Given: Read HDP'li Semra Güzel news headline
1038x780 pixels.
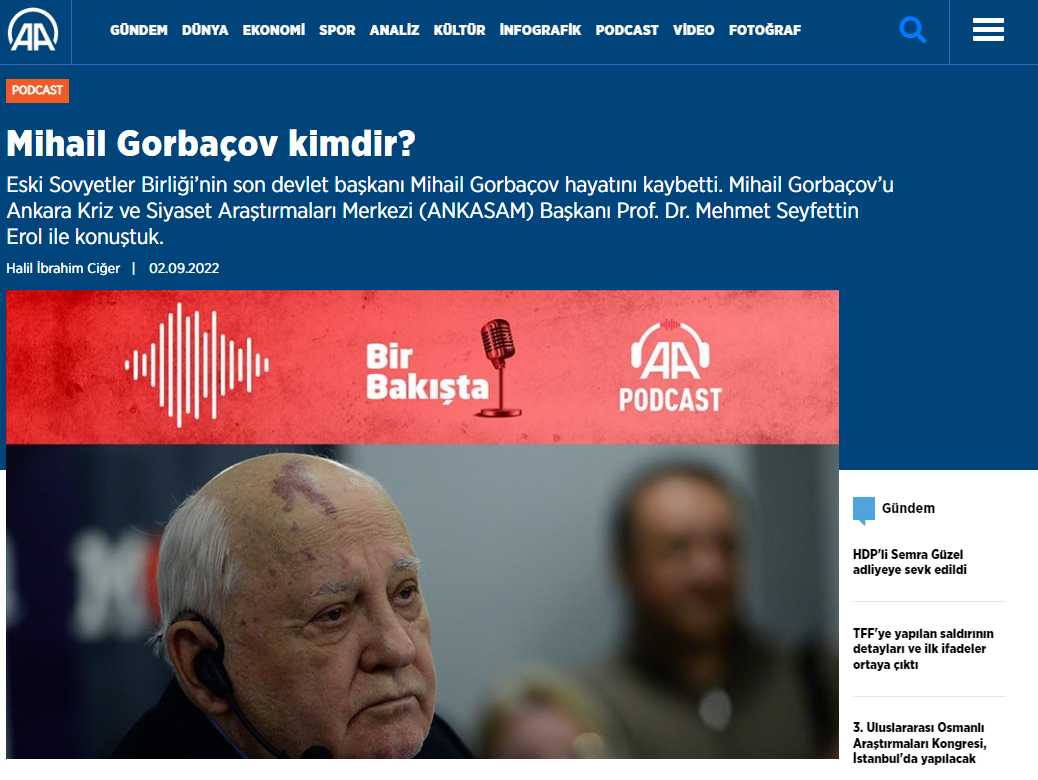Looking at the screenshot, I should [x=910, y=562].
